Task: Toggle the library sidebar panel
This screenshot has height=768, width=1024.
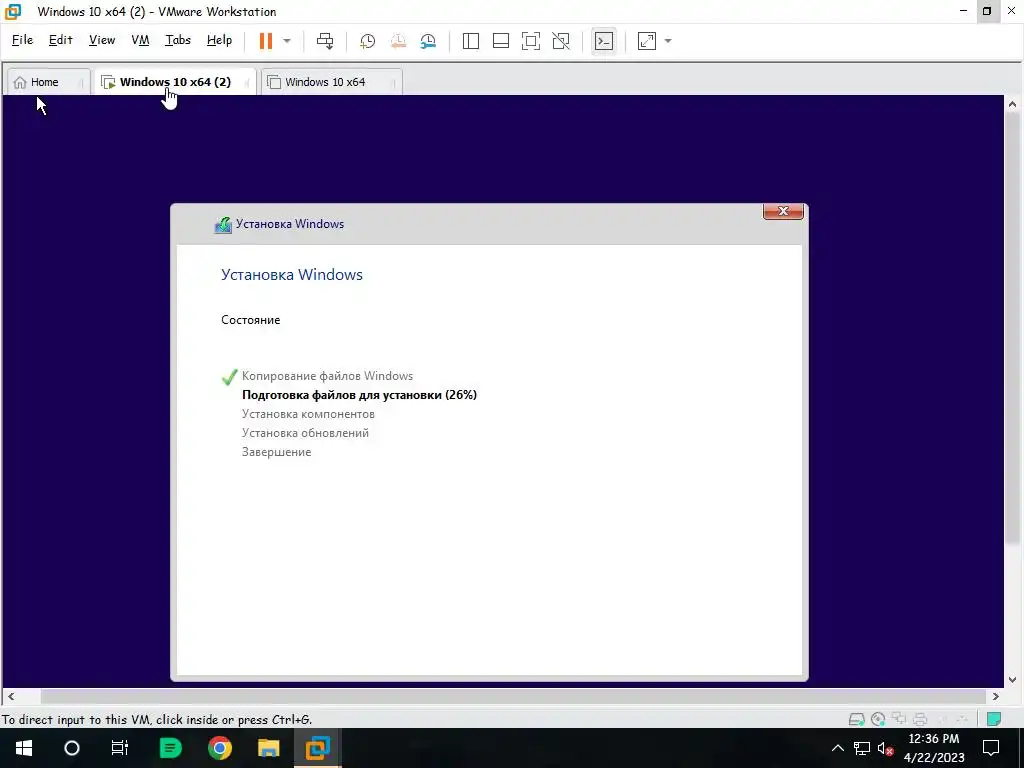Action: click(x=470, y=40)
